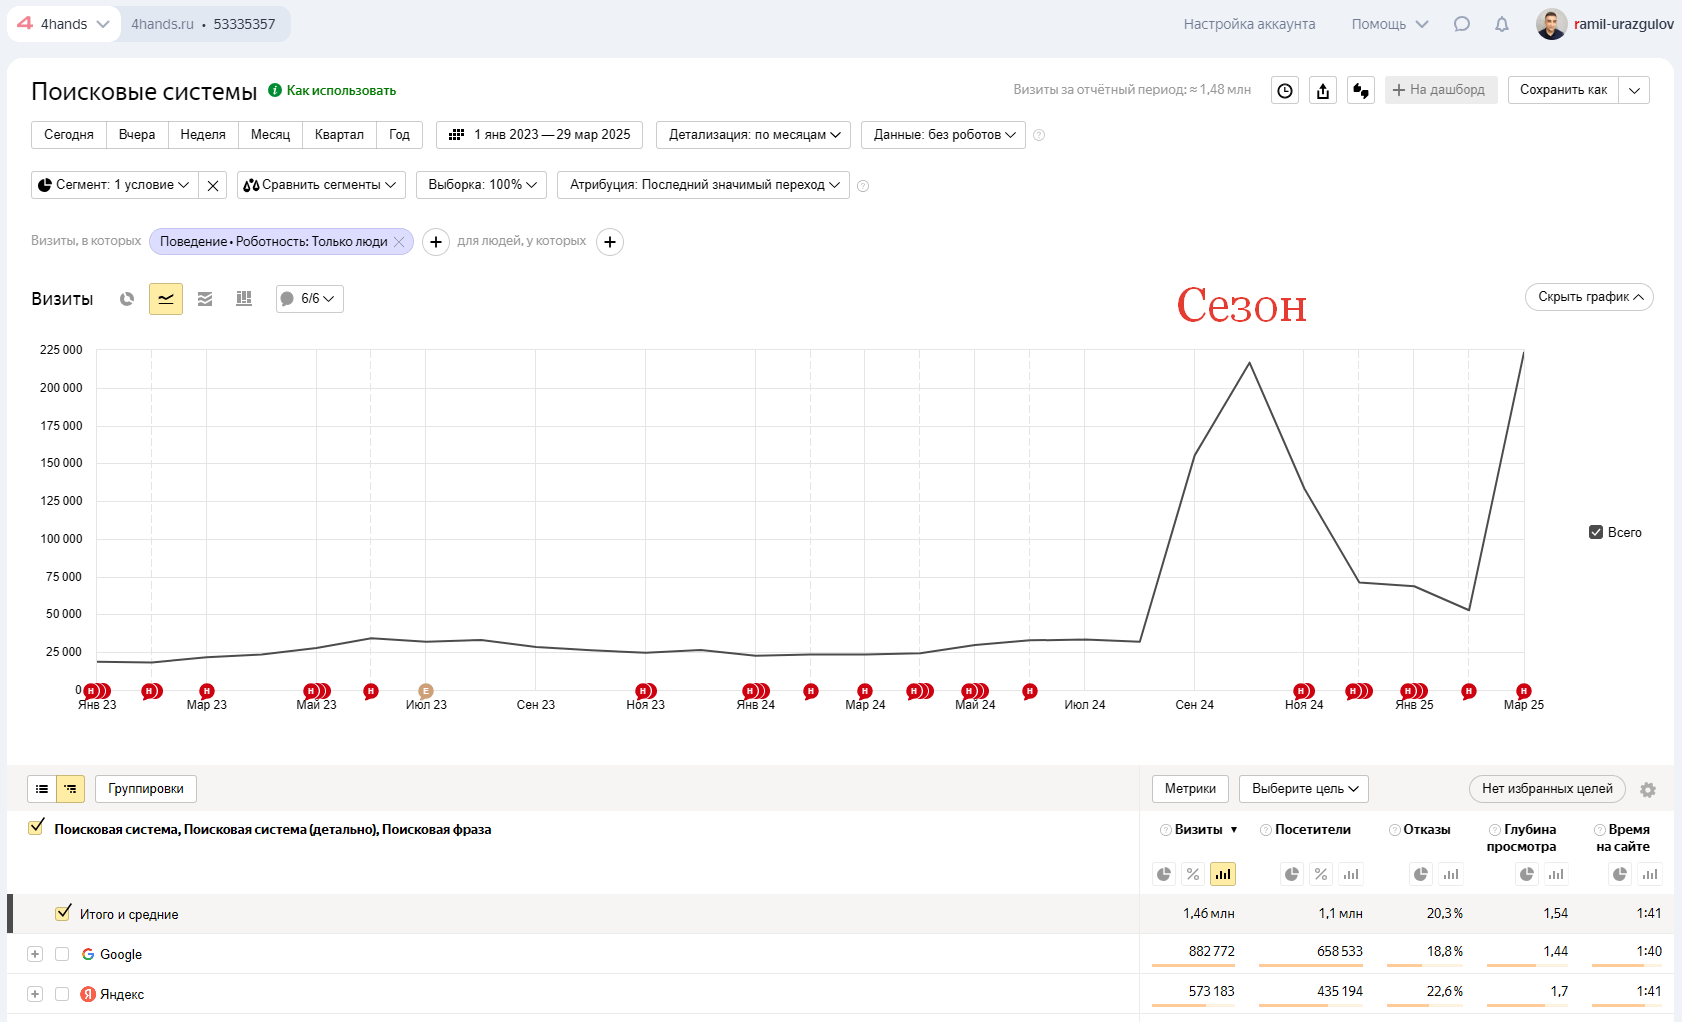1682x1022 pixels.
Task: Remove the 'Только люди' filter chip
Action: tap(399, 242)
